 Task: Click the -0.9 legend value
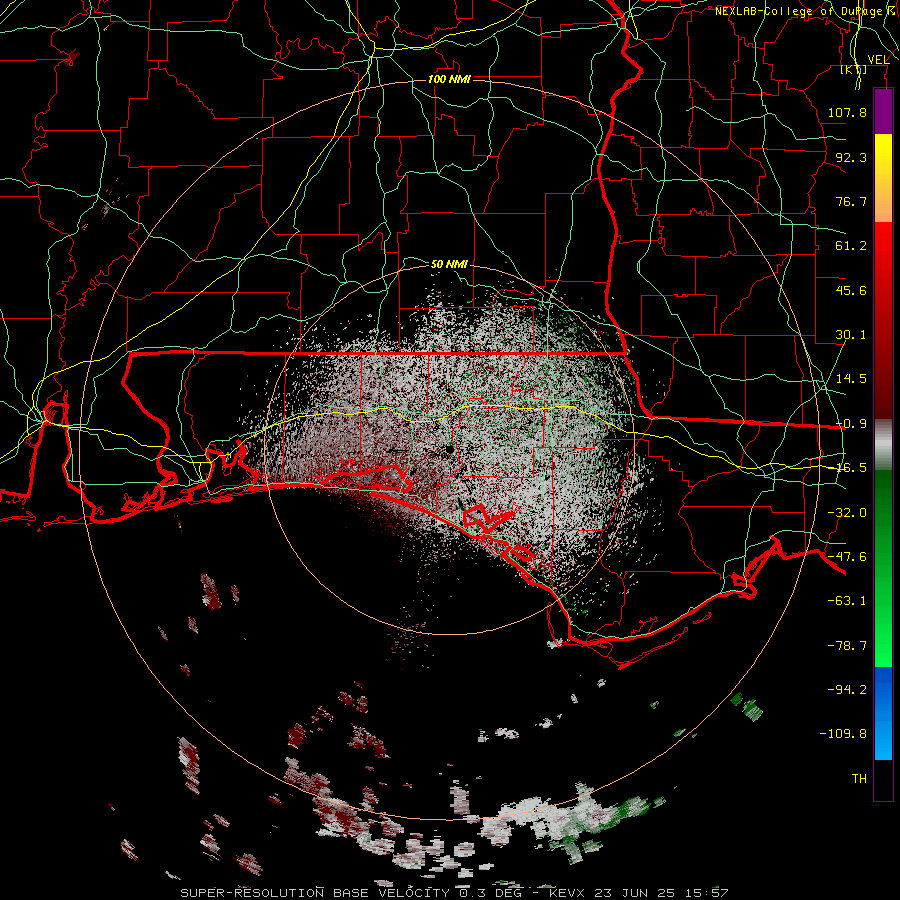pyautogui.click(x=851, y=424)
